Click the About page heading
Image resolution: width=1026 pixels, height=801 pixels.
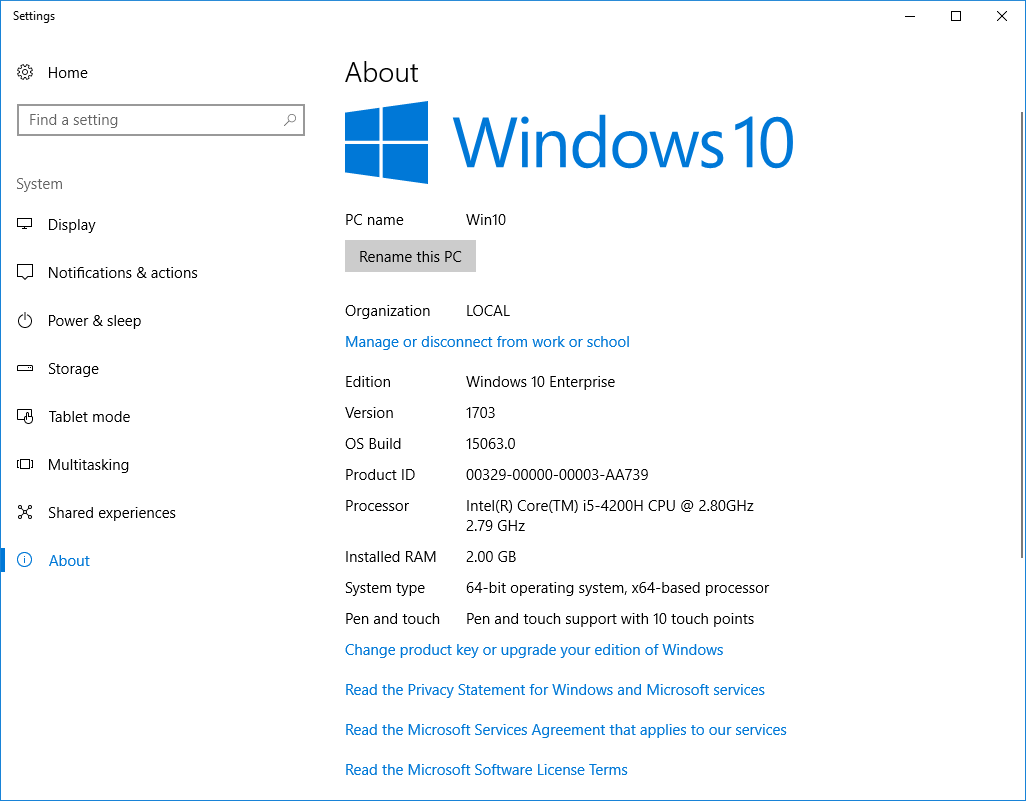381,72
